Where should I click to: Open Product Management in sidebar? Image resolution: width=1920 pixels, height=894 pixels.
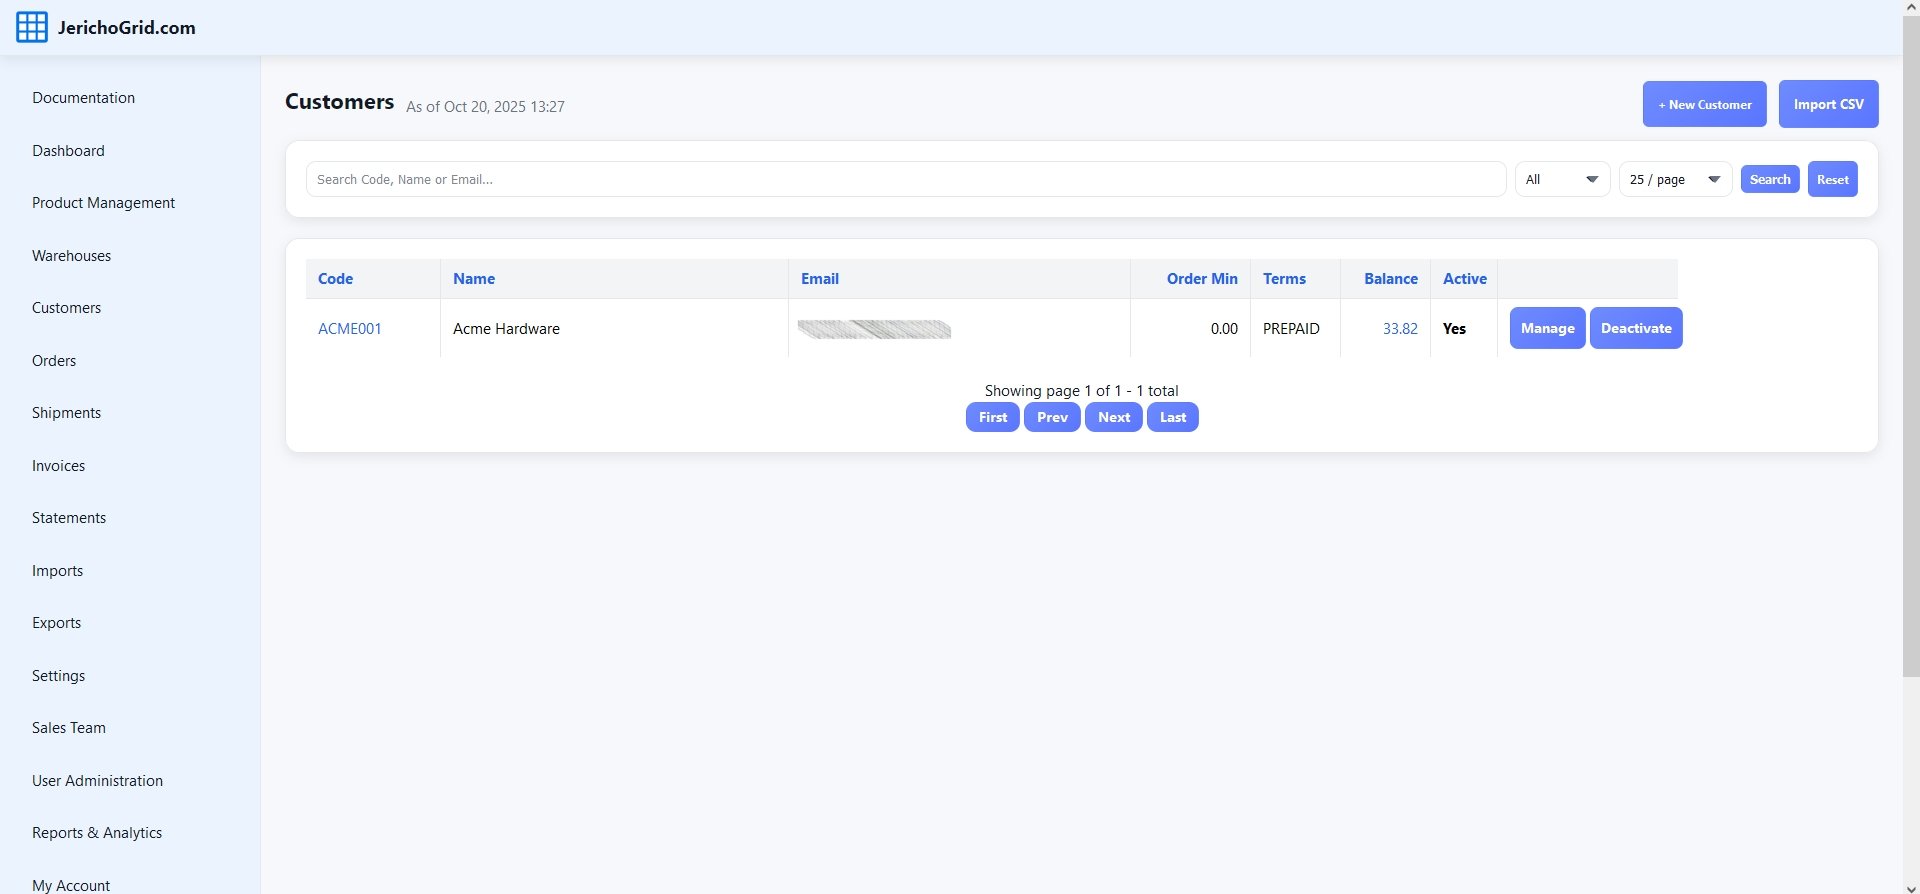coord(103,203)
